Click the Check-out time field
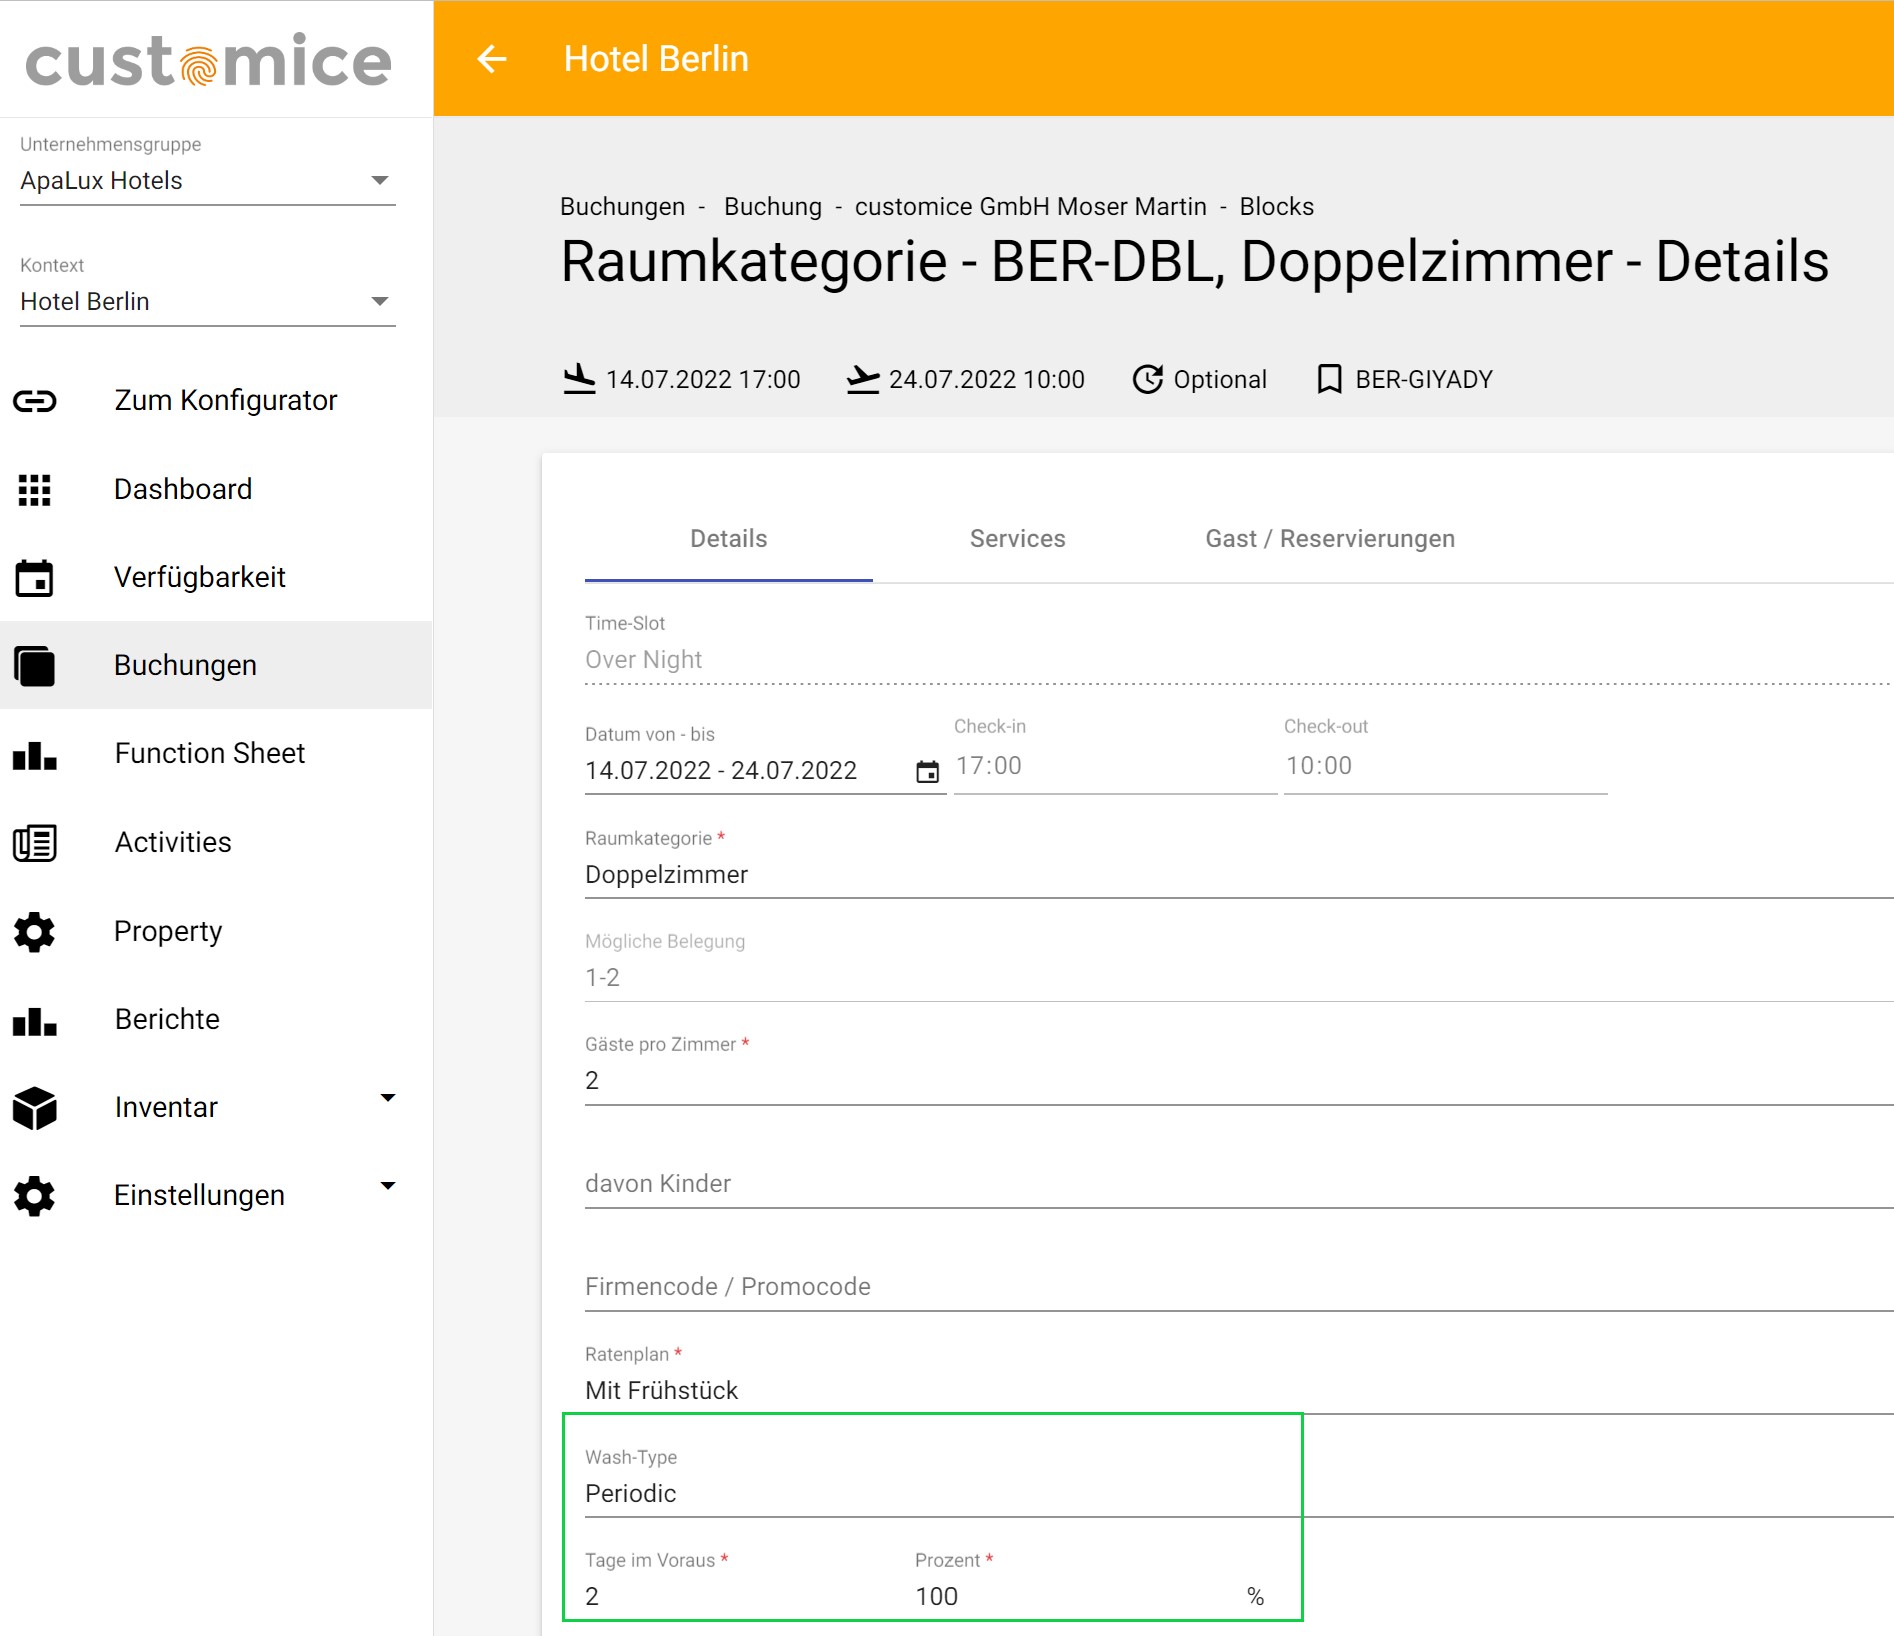 coord(1446,767)
